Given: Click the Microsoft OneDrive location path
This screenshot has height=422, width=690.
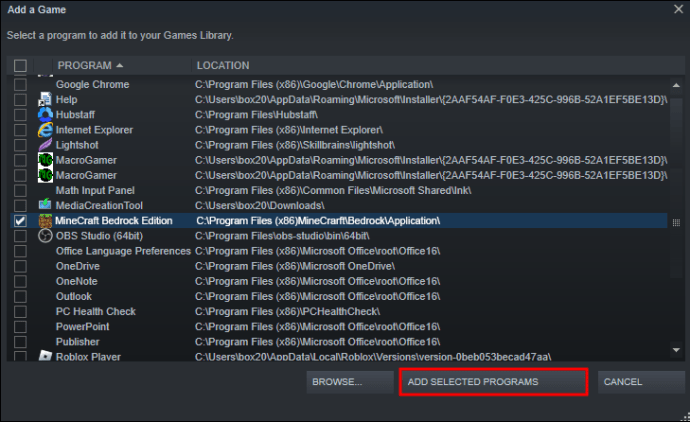Looking at the screenshot, I should pos(295,266).
